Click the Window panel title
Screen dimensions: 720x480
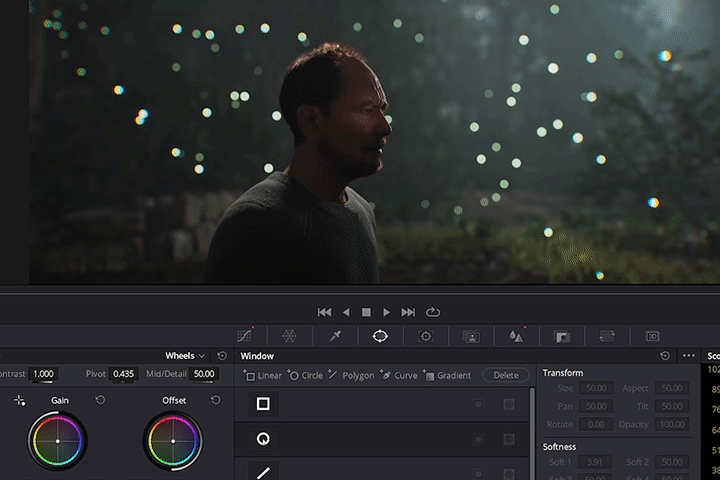click(257, 356)
